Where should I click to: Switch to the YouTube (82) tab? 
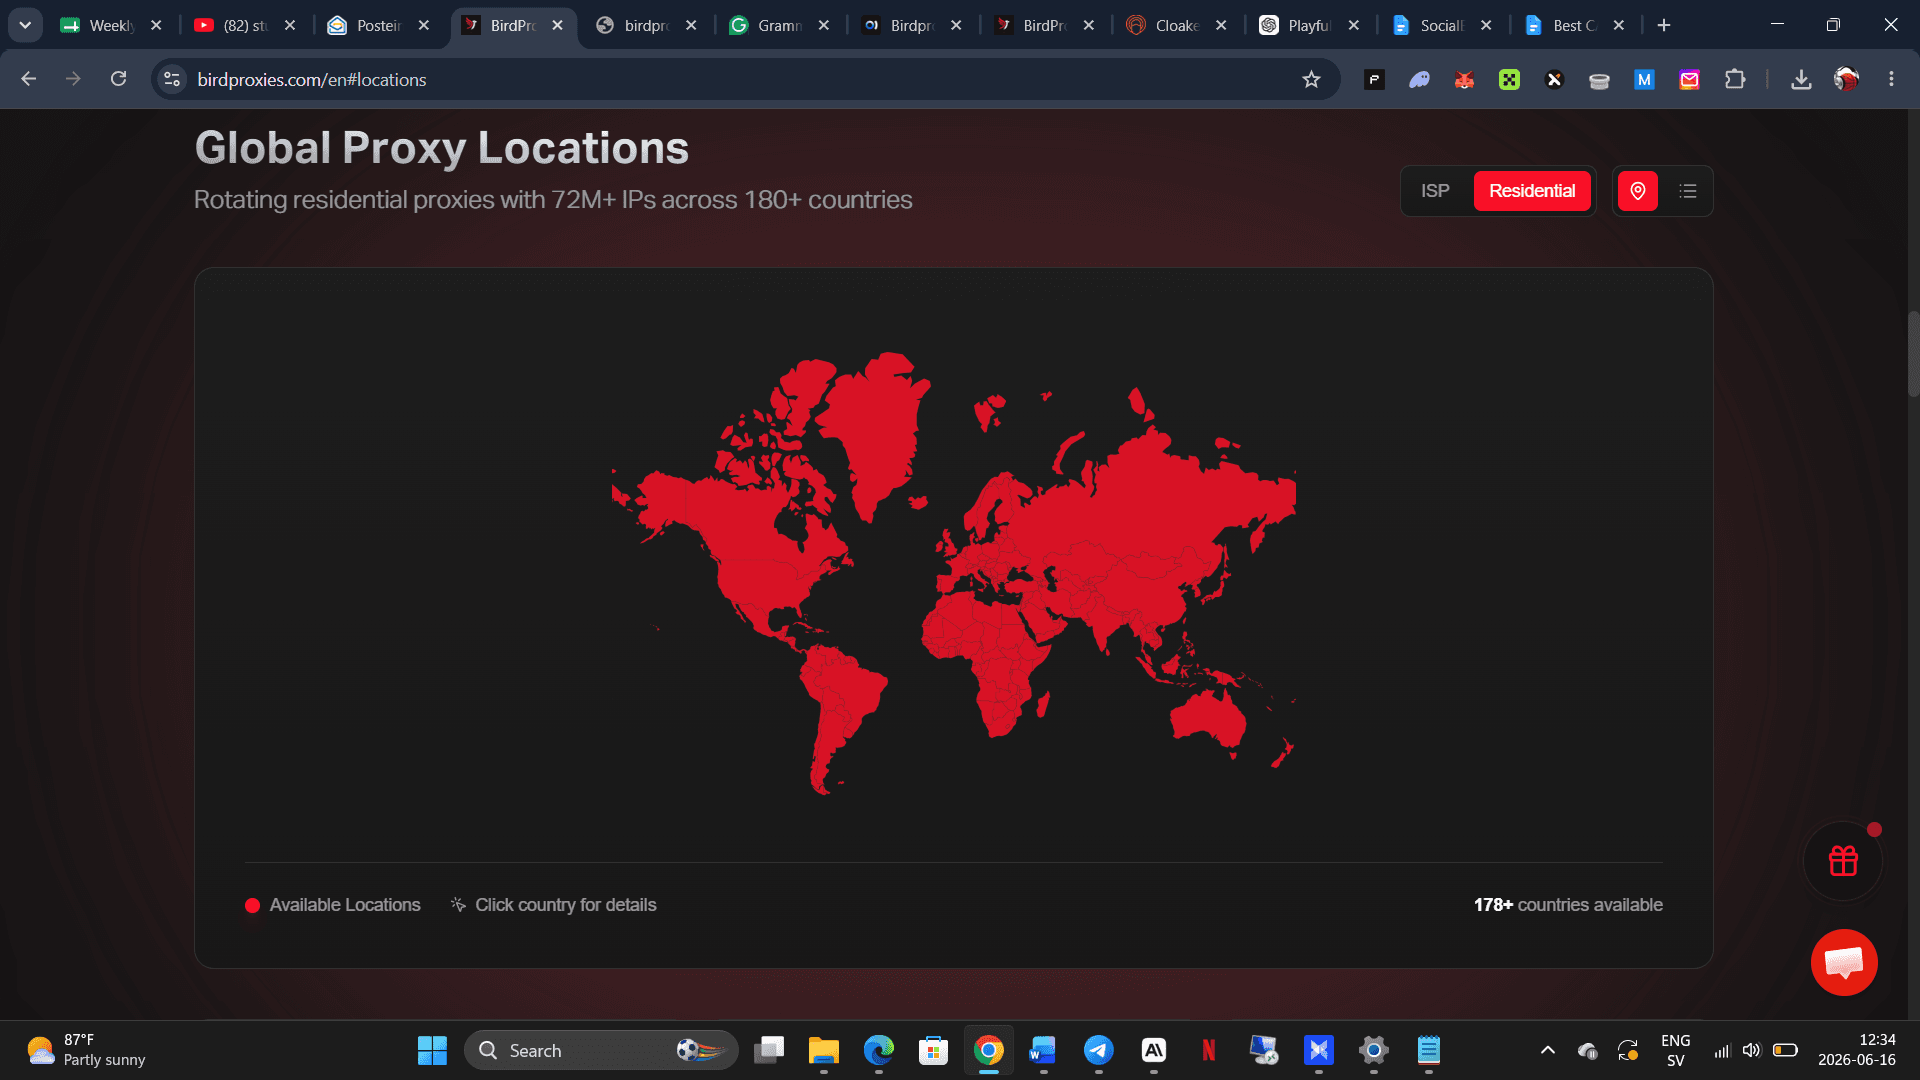244,25
